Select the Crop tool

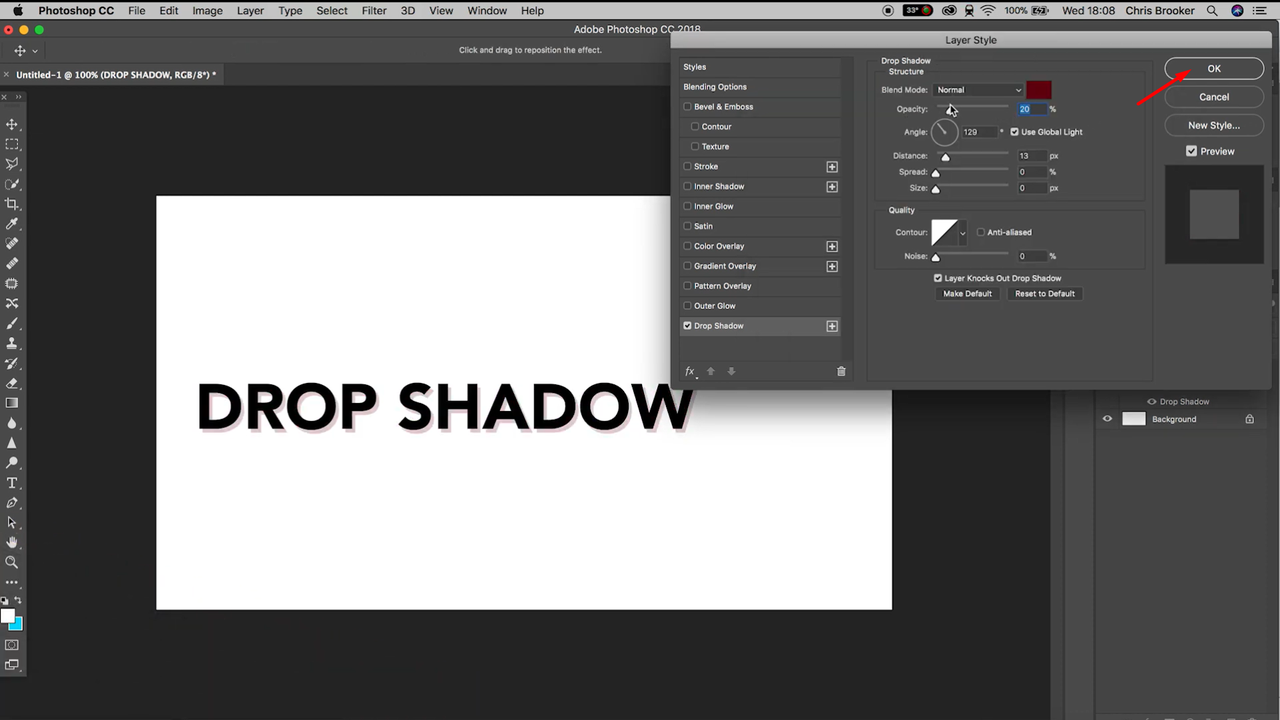(x=13, y=203)
